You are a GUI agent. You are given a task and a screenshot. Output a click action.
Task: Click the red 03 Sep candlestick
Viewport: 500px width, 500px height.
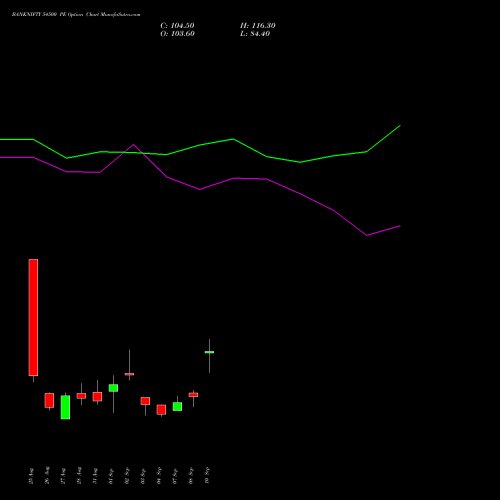pyautogui.click(x=145, y=401)
